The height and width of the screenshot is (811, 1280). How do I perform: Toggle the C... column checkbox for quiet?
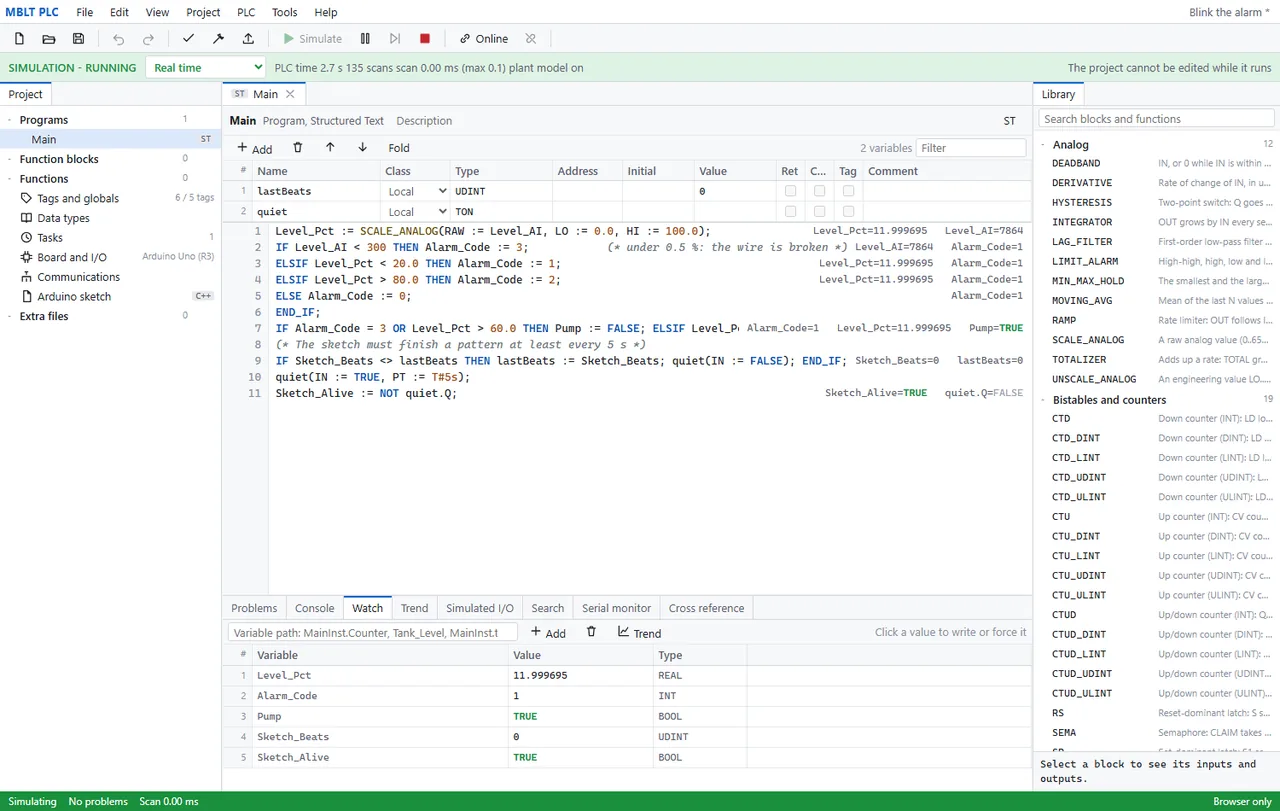point(819,212)
